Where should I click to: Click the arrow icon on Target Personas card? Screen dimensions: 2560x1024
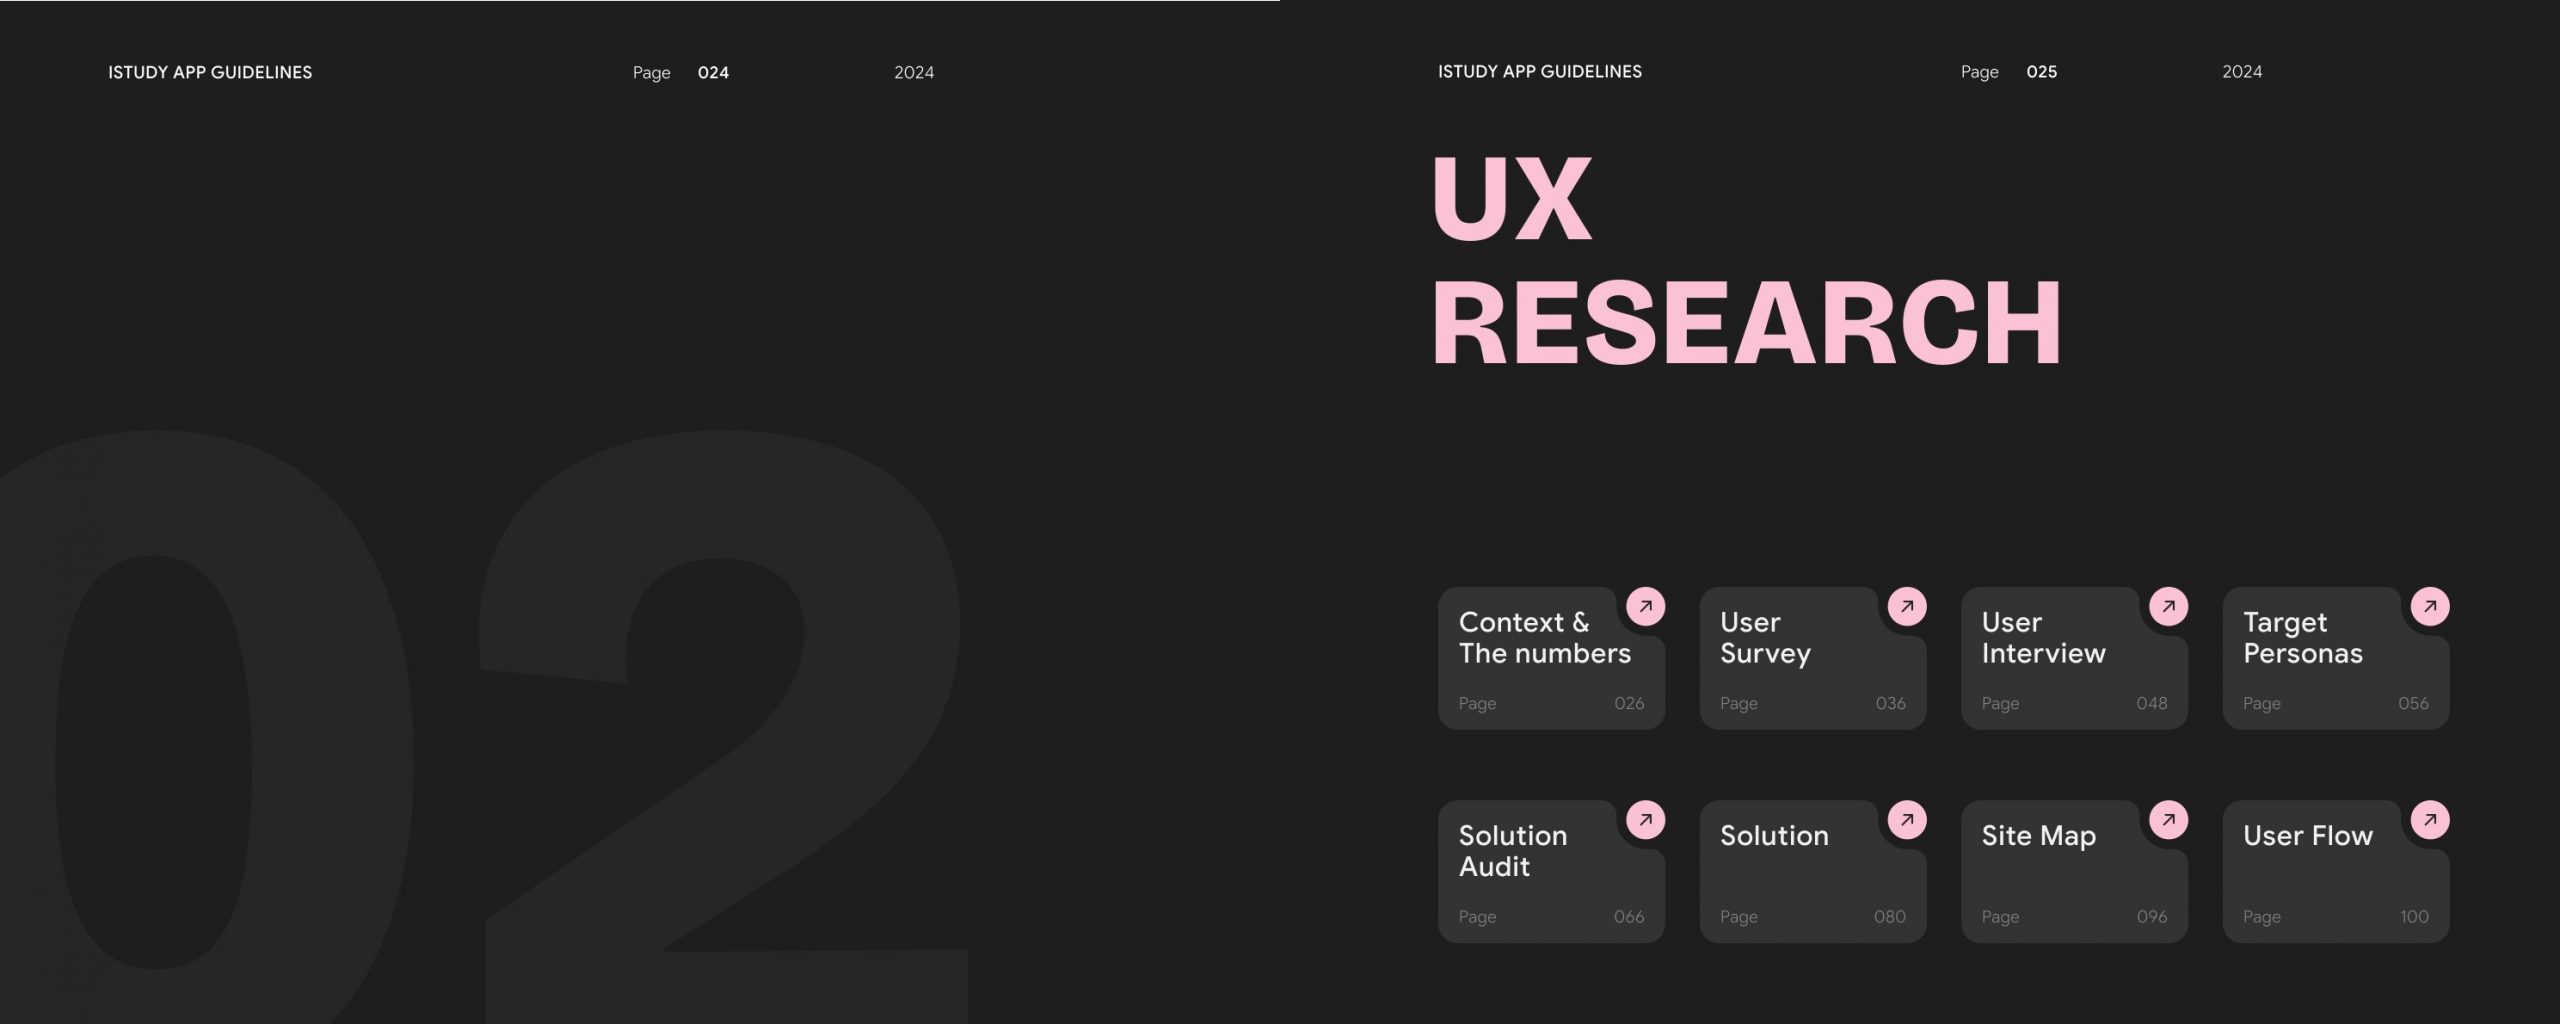tap(2430, 606)
